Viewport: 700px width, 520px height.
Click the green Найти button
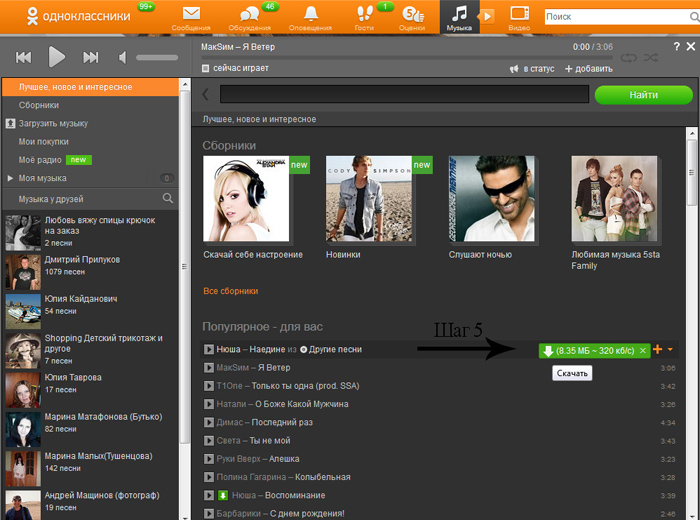click(643, 95)
